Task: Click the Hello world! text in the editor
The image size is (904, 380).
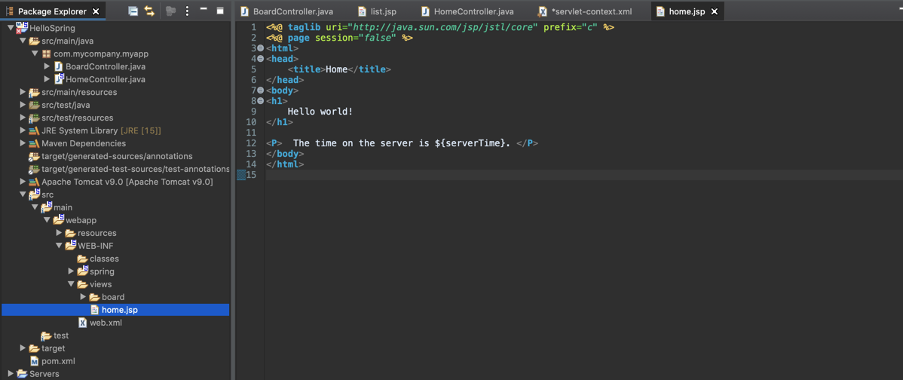Action: click(x=320, y=111)
